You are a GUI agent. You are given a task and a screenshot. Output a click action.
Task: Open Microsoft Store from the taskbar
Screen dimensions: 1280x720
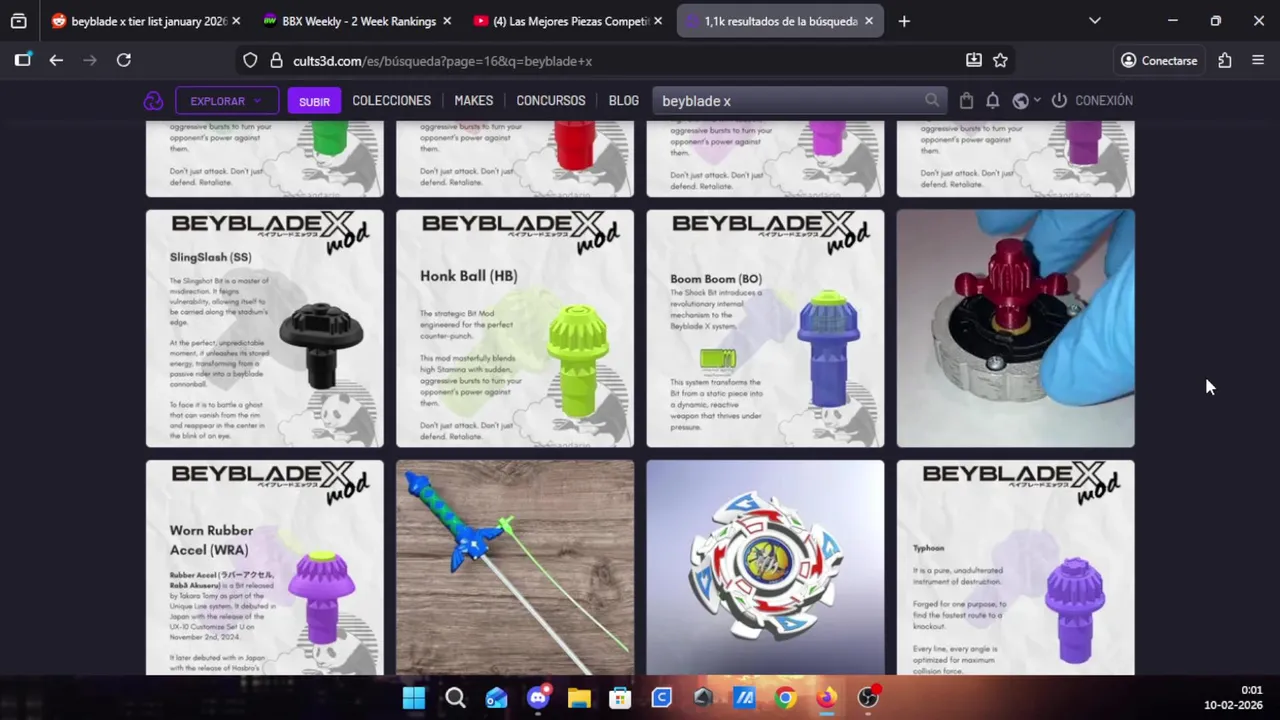[x=620, y=698]
